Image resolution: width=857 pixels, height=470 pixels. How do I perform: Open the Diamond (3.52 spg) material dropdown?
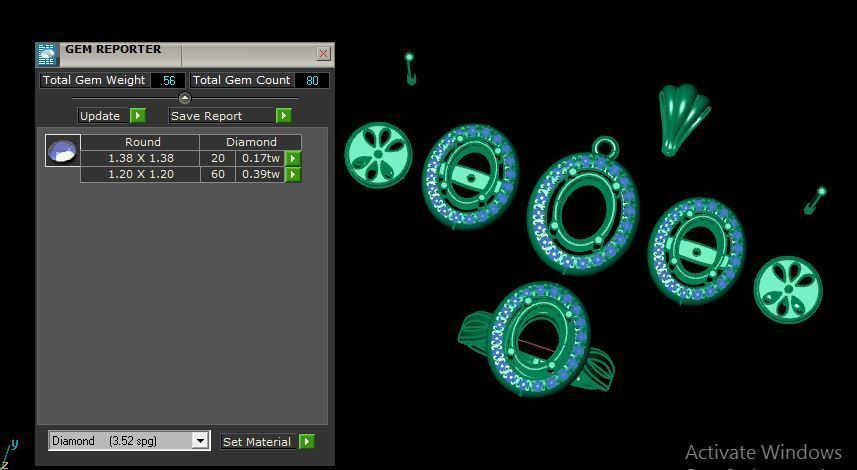click(200, 440)
